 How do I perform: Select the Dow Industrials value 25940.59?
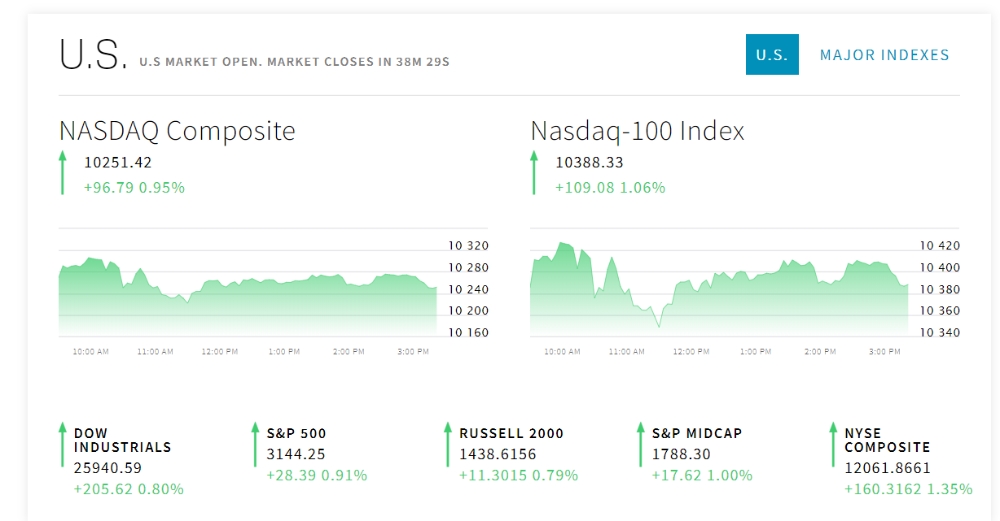point(108,468)
